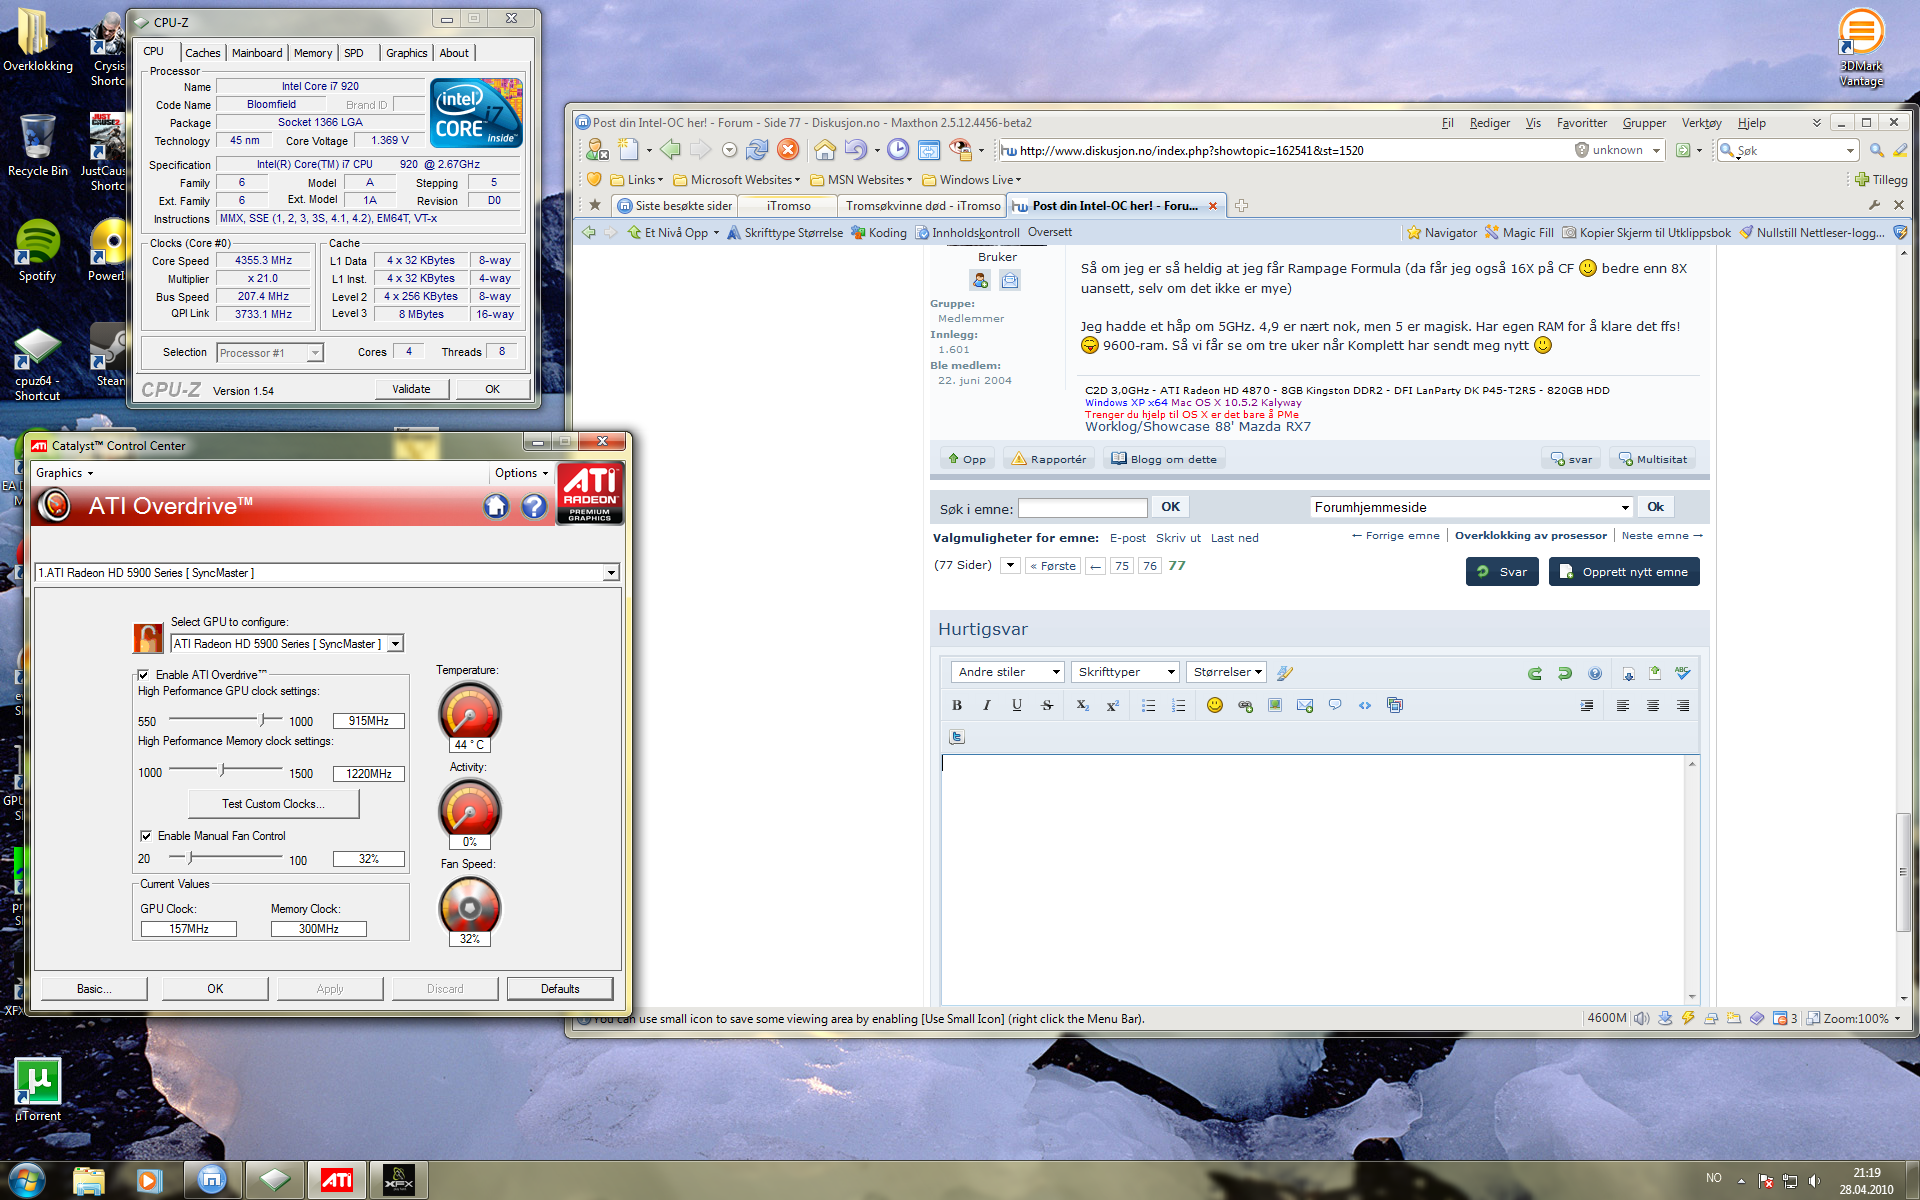1920x1200 pixels.
Task: Click Validate button in CPU-Z
Action: click(412, 390)
